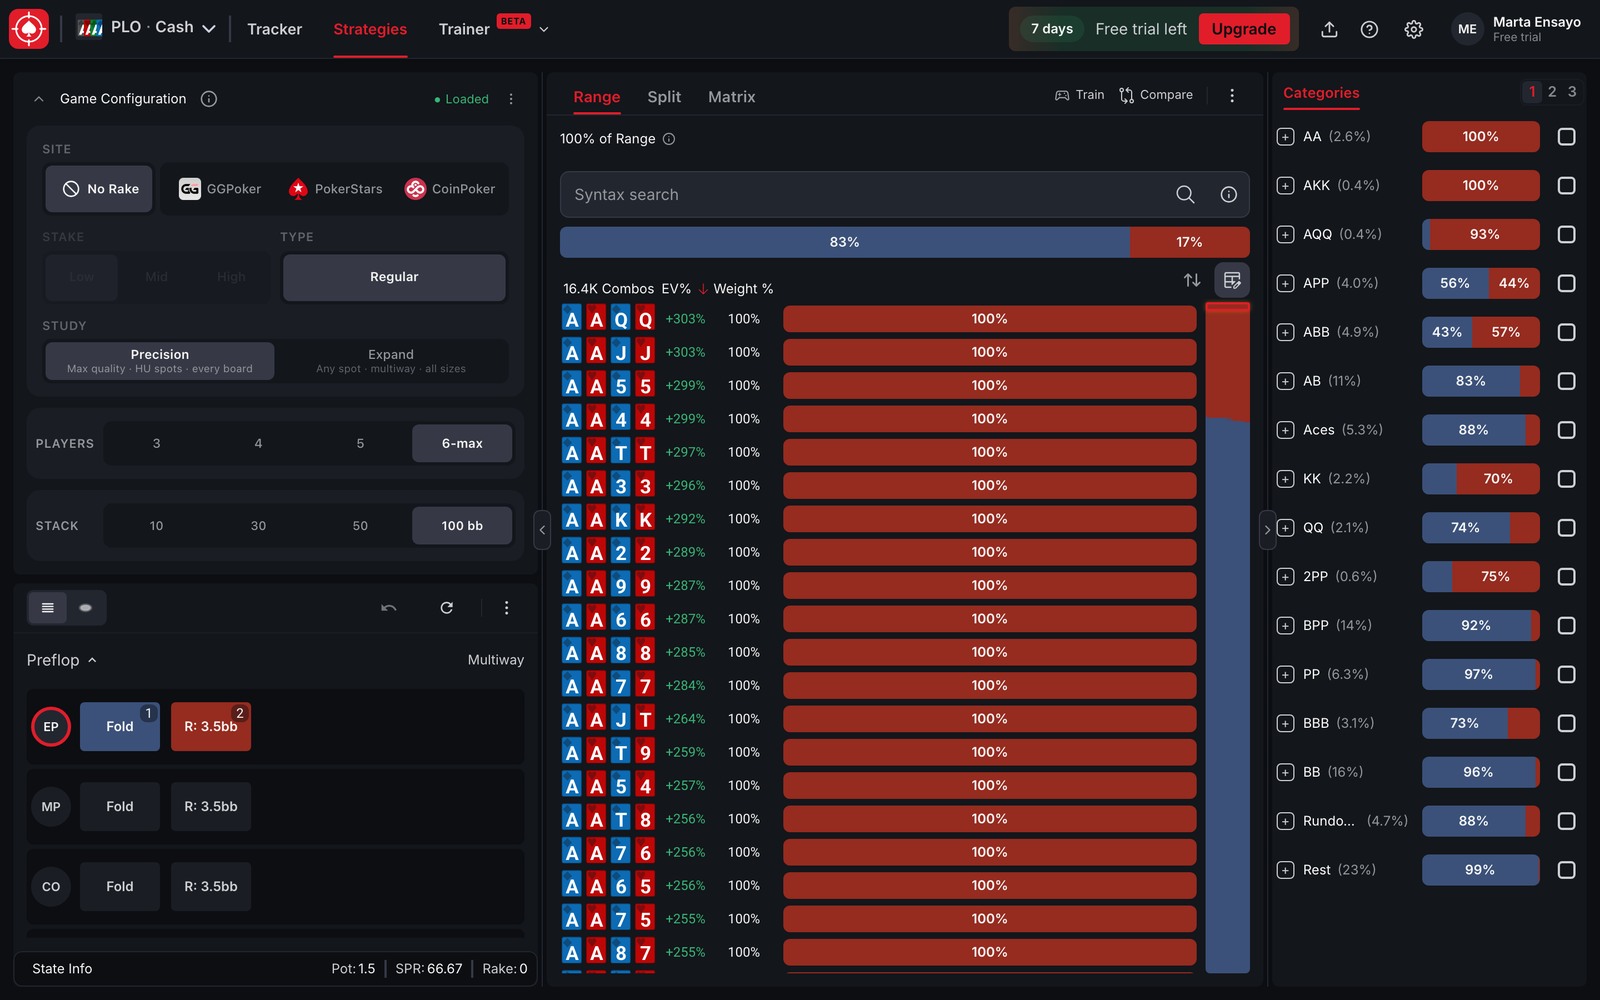Expand the AQQ category plus
This screenshot has width=1600, height=1000.
click(1286, 235)
